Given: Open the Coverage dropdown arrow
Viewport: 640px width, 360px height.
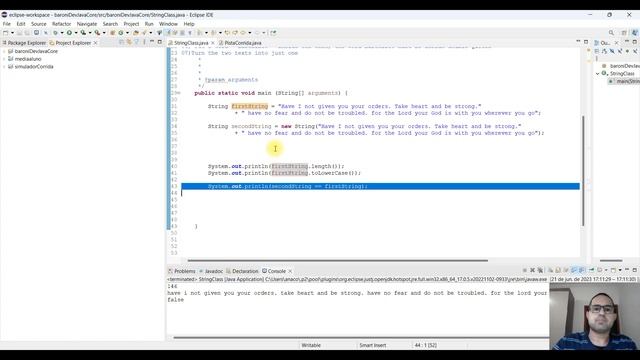Looking at the screenshot, I should pos(90,33).
